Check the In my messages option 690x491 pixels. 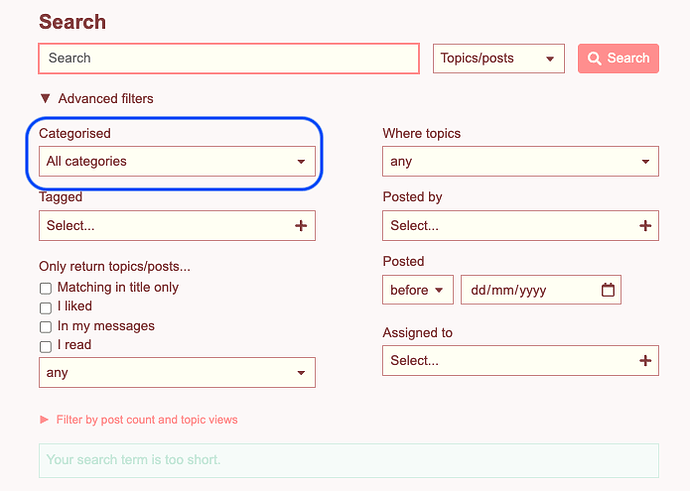(x=46, y=327)
